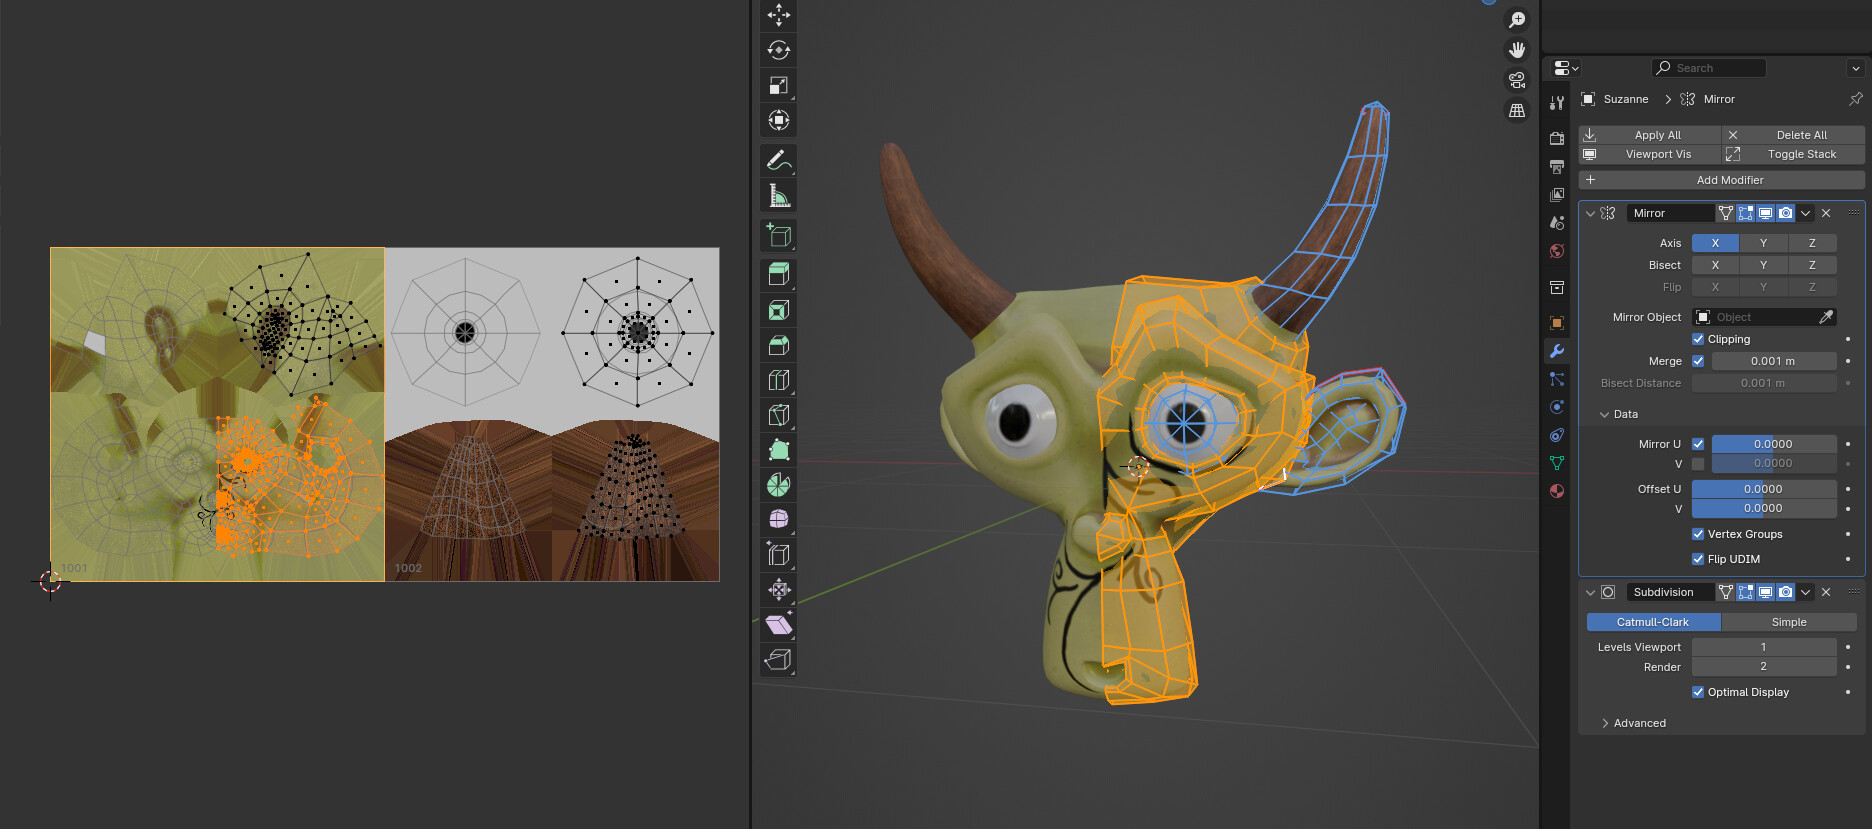Open the World properties tab
The height and width of the screenshot is (829, 1872).
[1557, 251]
